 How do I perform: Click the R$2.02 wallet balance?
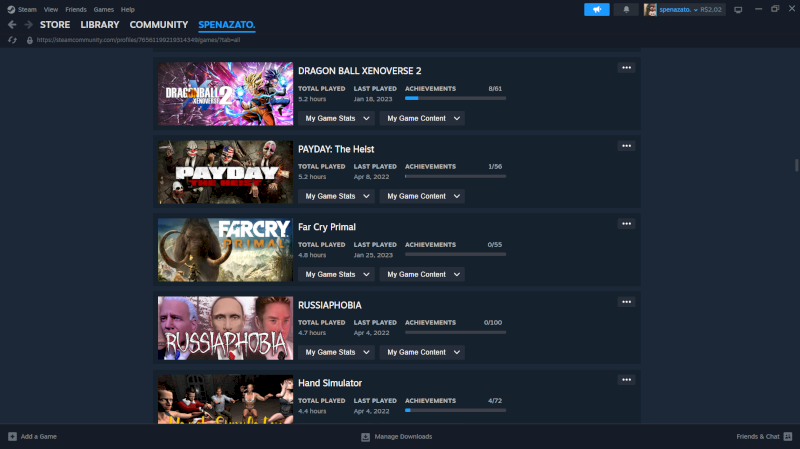(711, 9)
